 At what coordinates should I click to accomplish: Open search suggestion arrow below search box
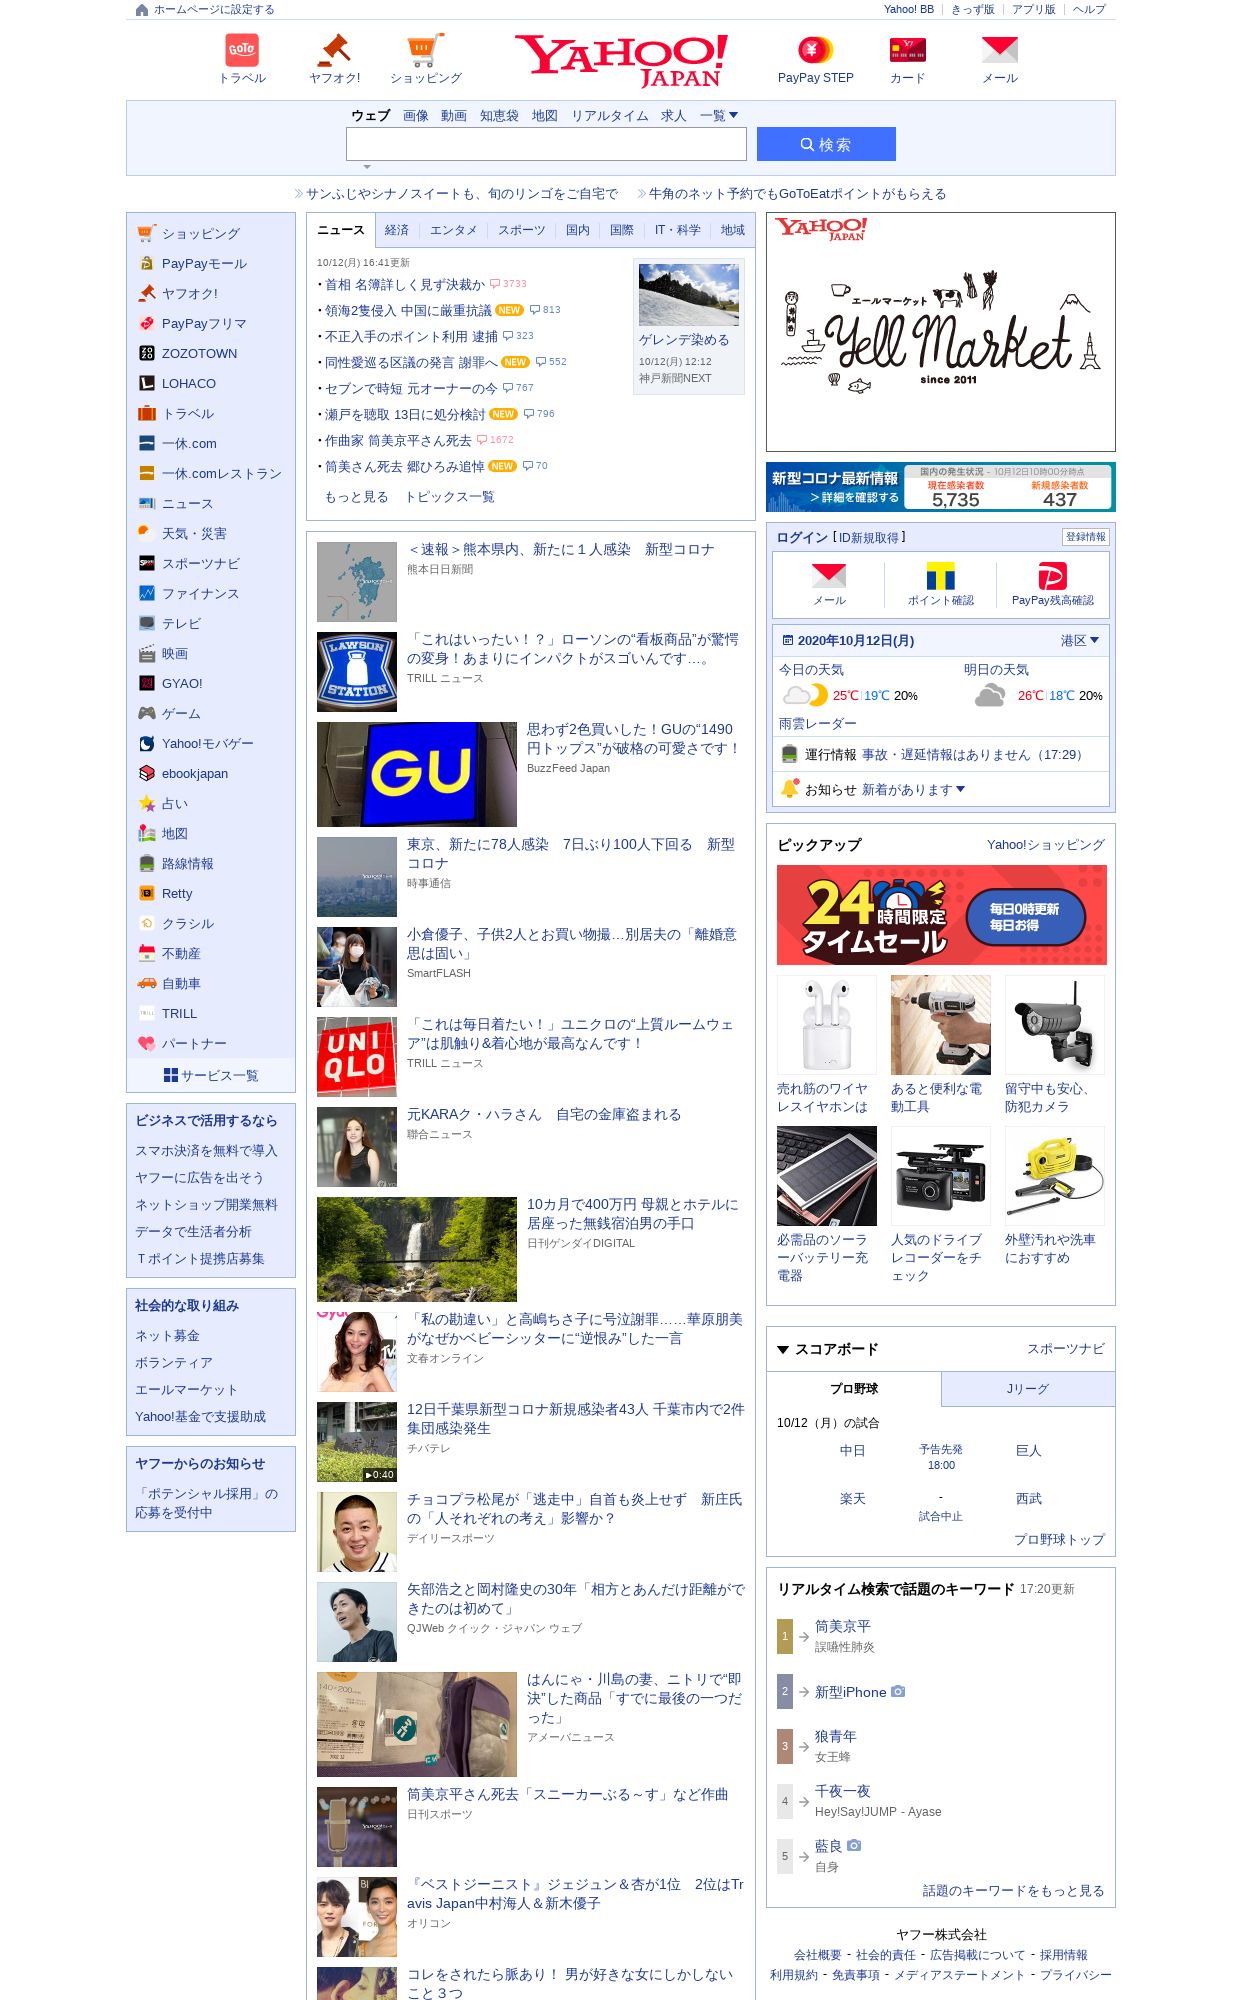pos(367,167)
